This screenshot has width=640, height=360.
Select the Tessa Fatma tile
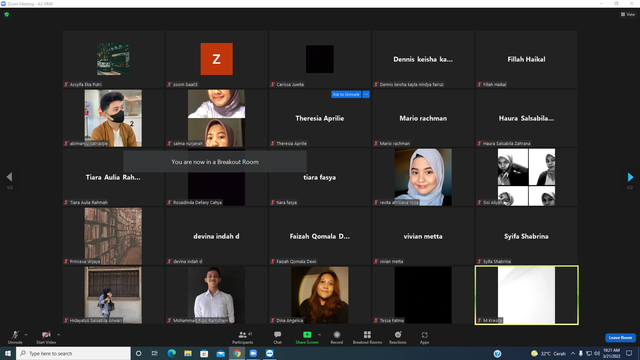tap(423, 295)
